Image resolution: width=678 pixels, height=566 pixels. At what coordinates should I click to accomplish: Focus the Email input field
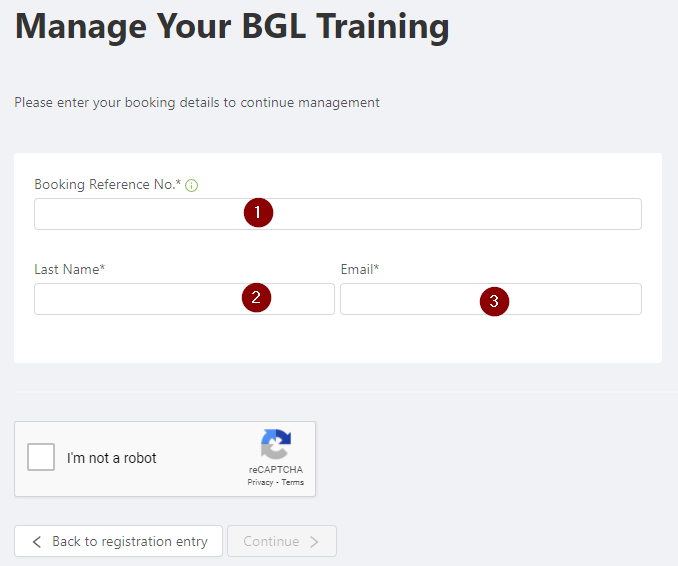pyautogui.click(x=491, y=299)
